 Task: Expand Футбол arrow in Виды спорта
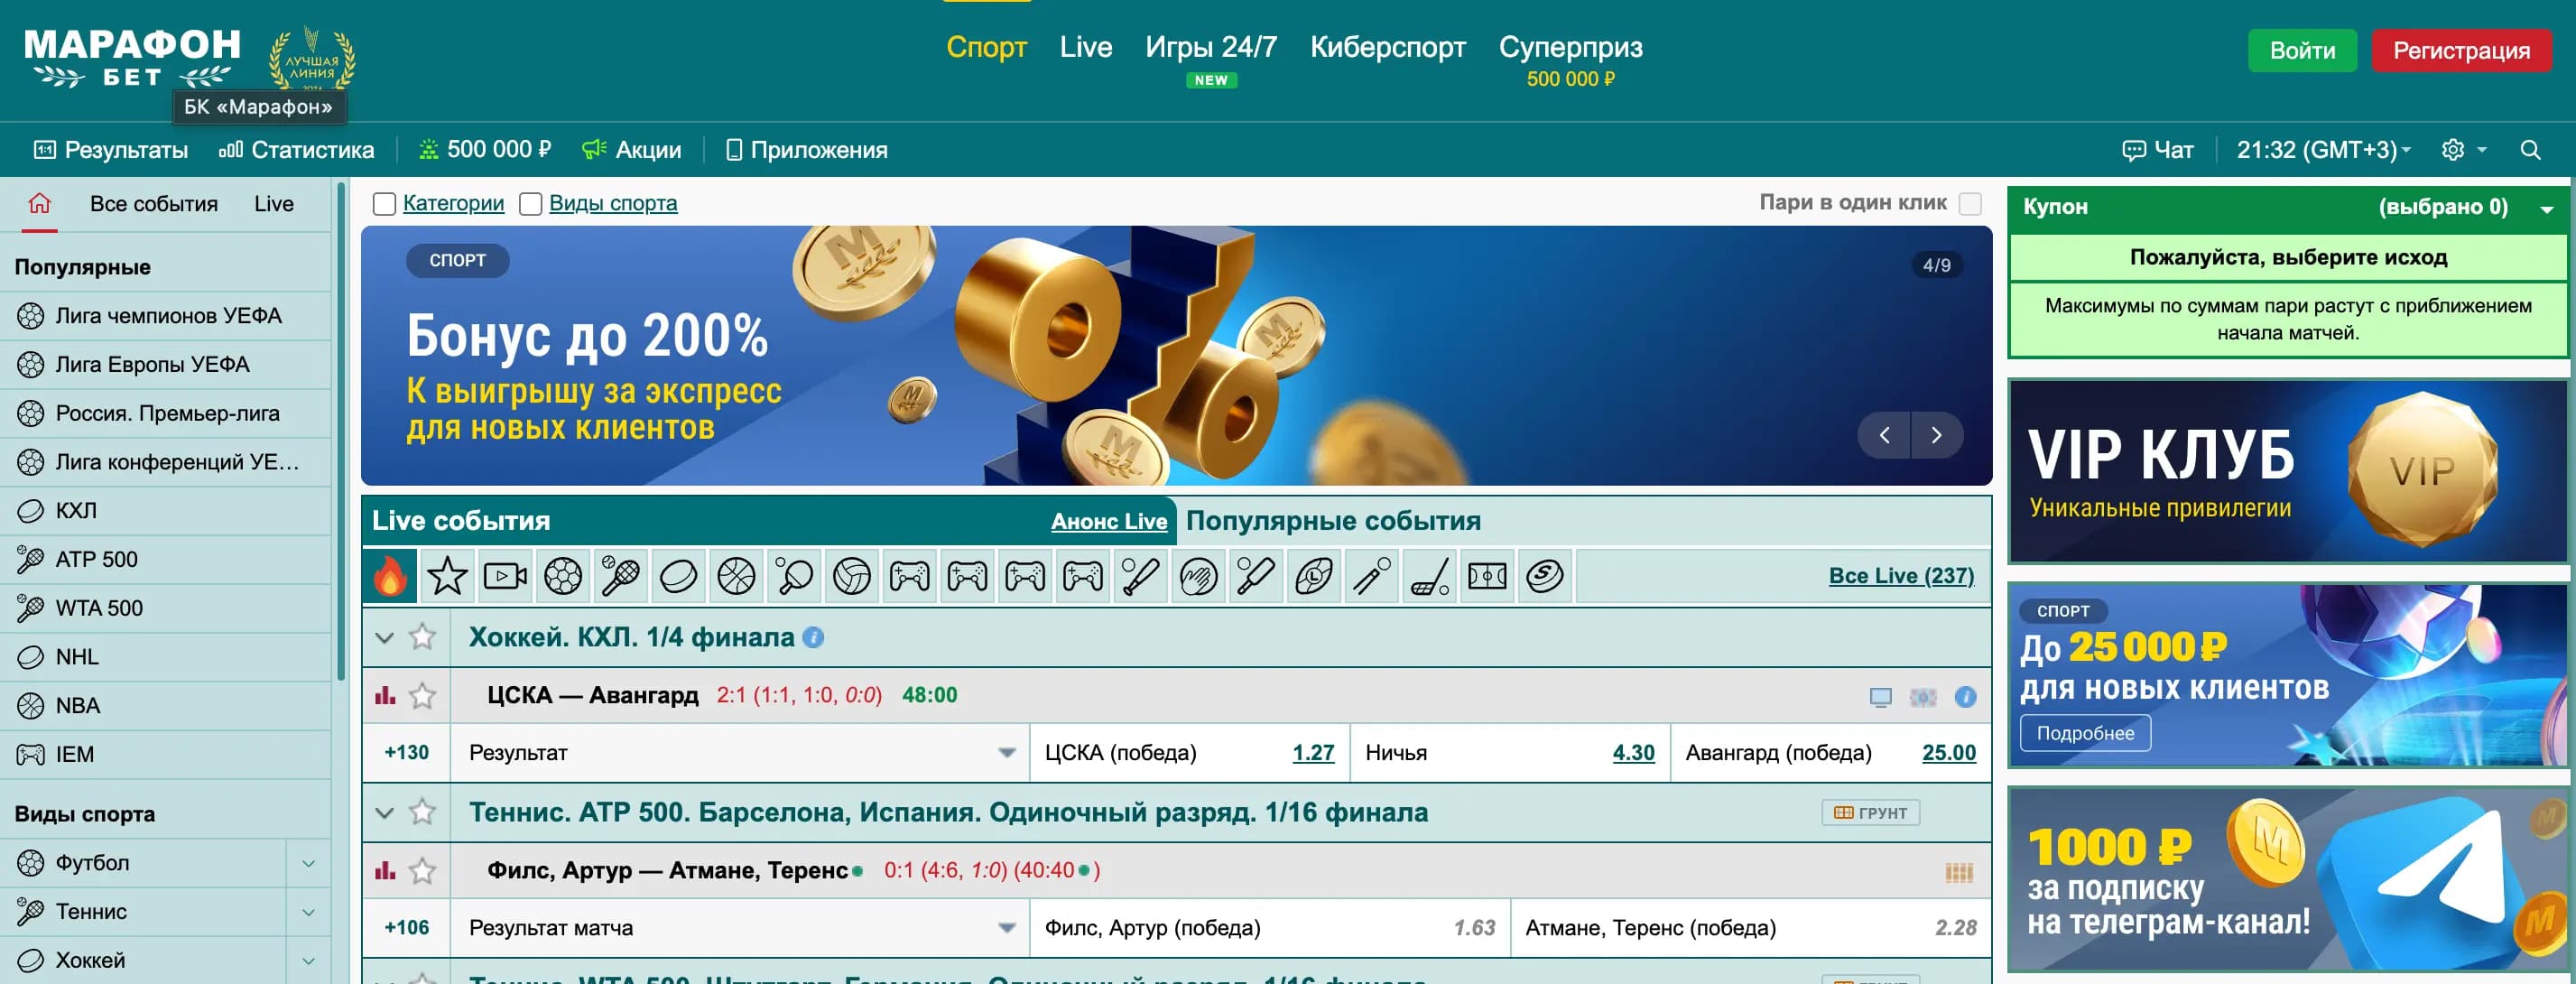click(x=309, y=863)
